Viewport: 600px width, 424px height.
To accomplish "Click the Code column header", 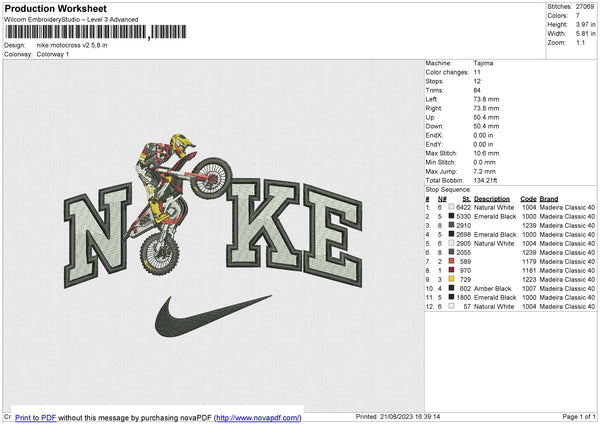I will click(x=528, y=199).
